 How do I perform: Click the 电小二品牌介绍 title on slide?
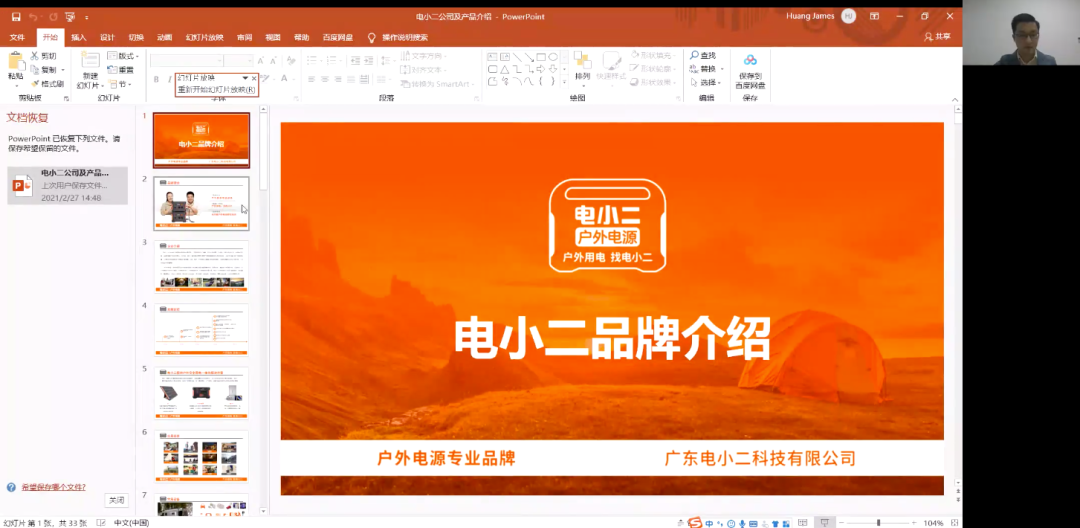pos(612,339)
